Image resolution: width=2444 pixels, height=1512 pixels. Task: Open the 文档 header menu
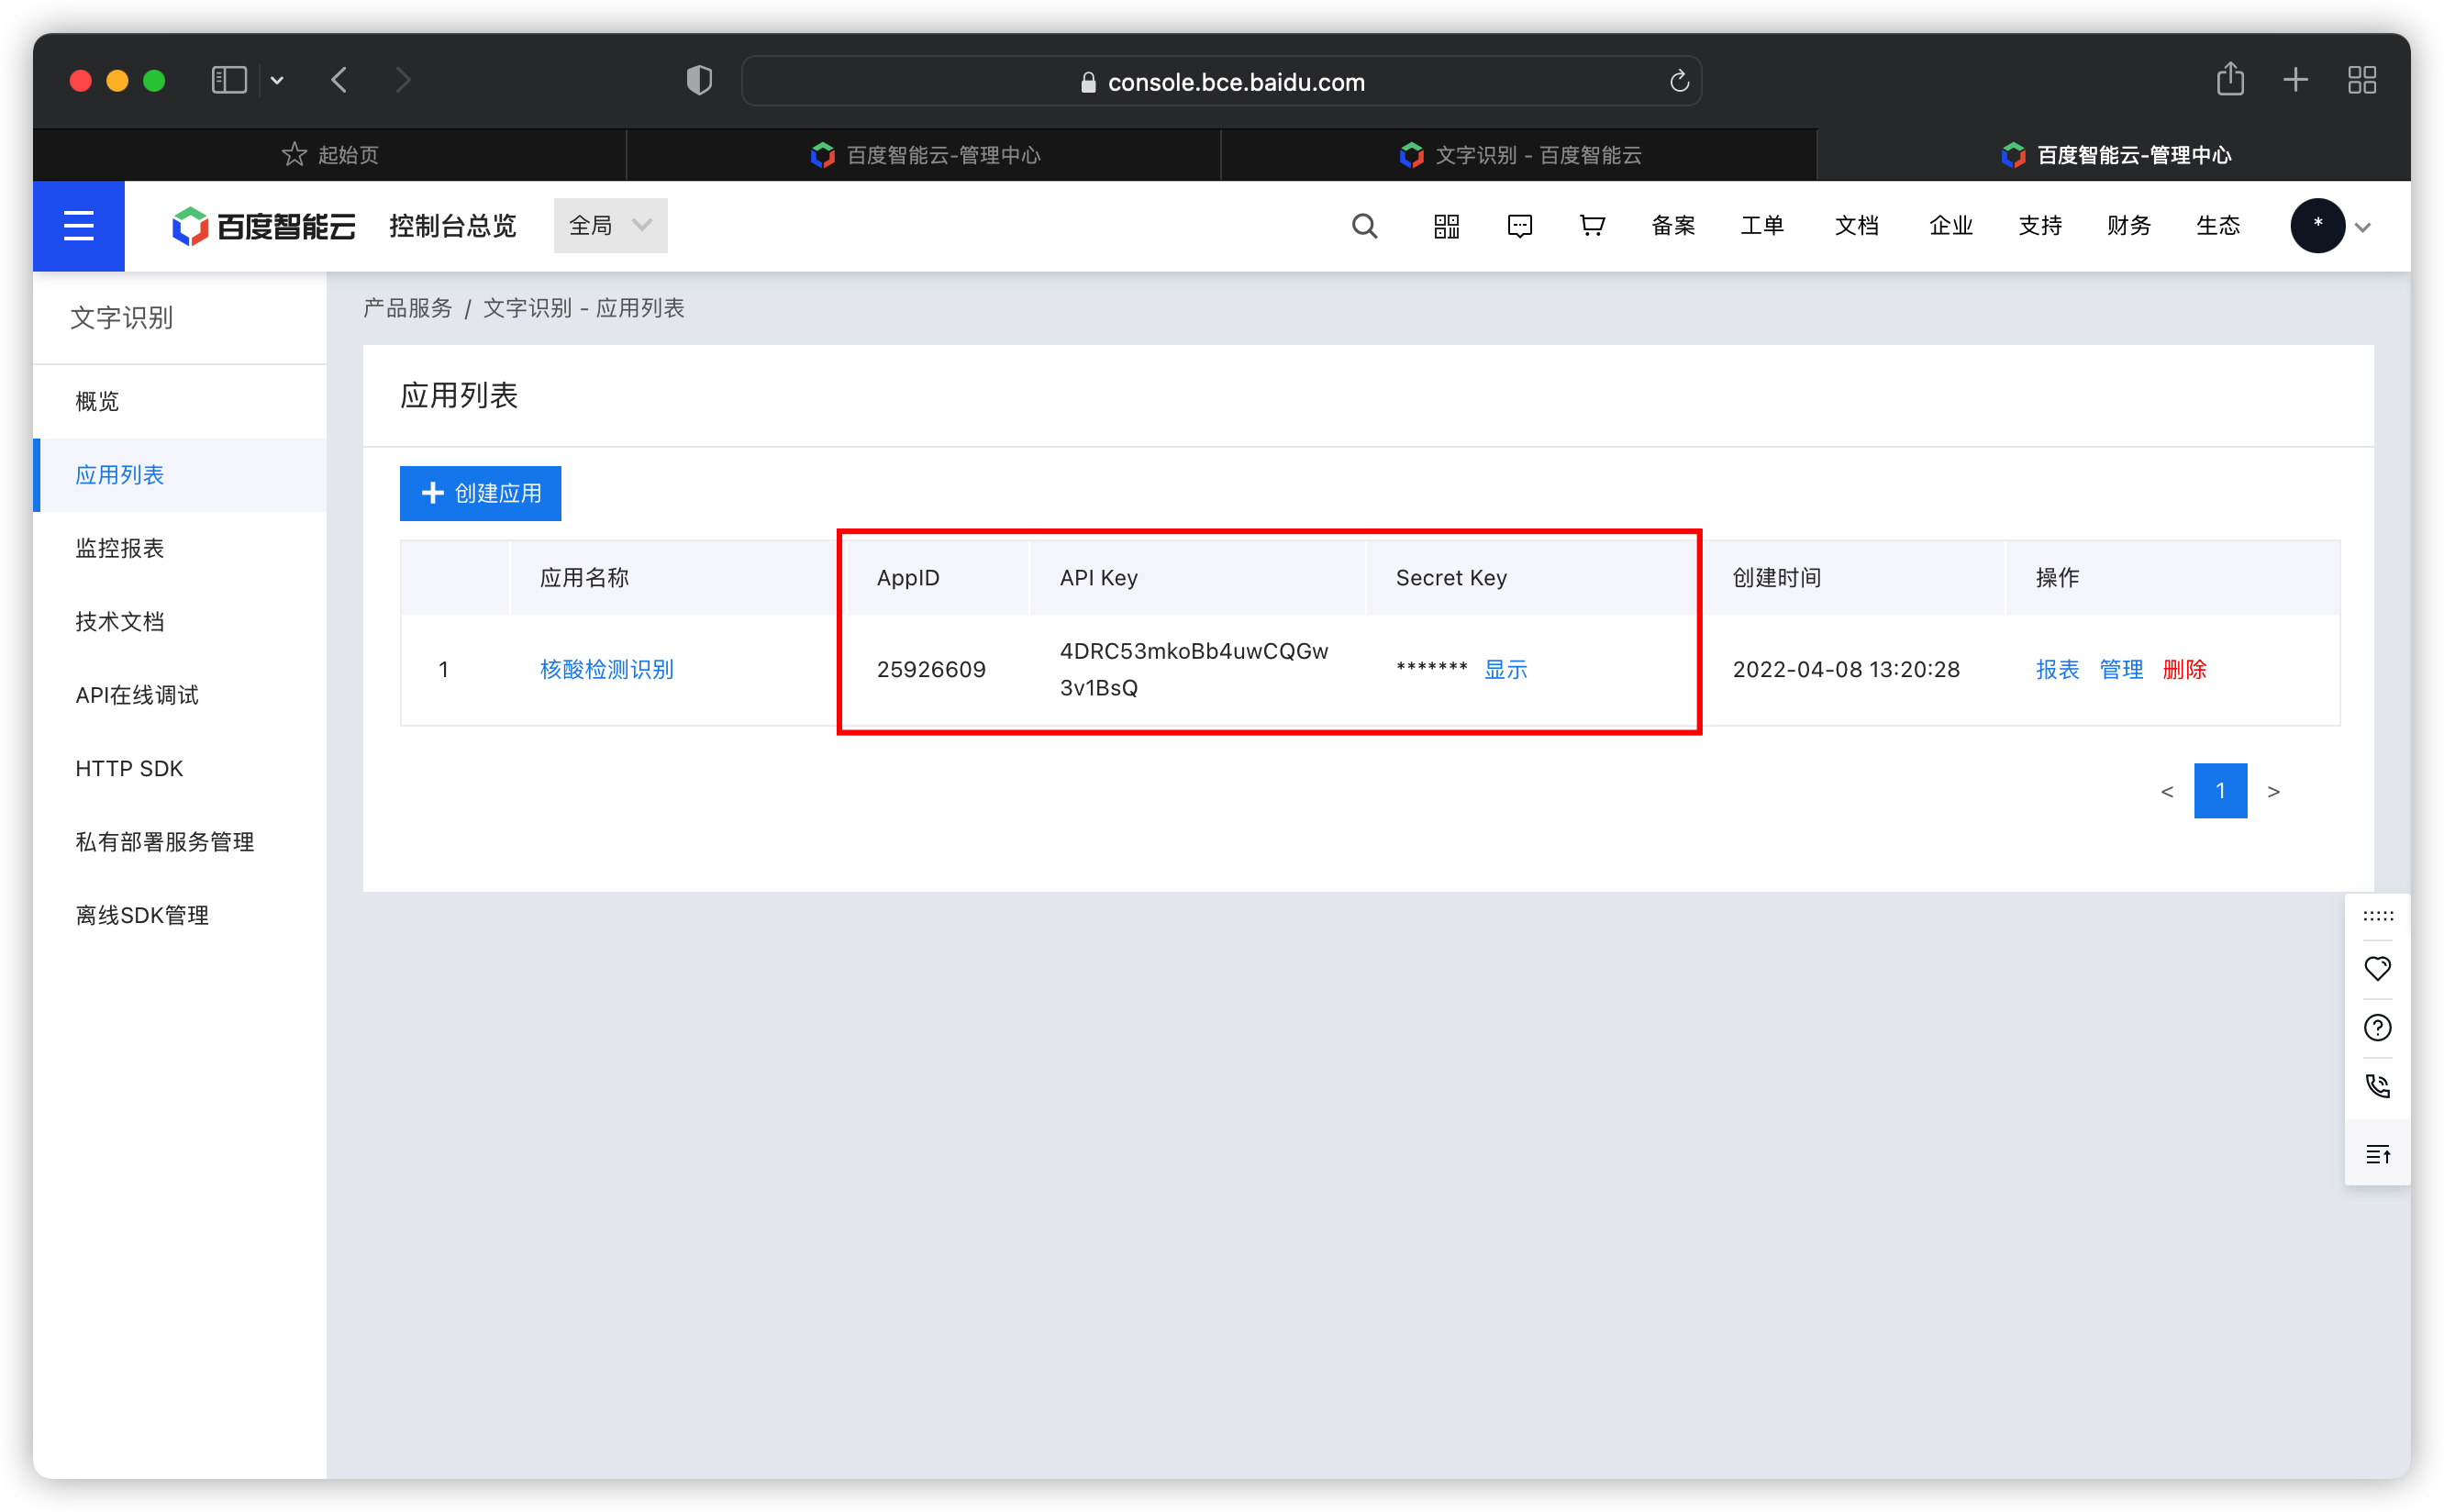point(1856,226)
